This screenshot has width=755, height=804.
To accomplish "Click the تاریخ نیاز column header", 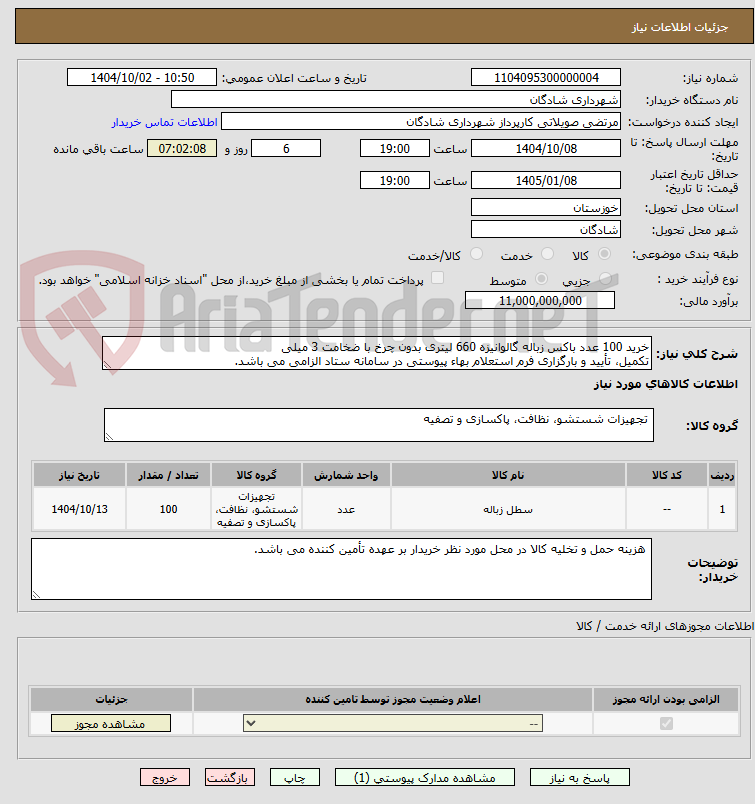I will point(80,475).
